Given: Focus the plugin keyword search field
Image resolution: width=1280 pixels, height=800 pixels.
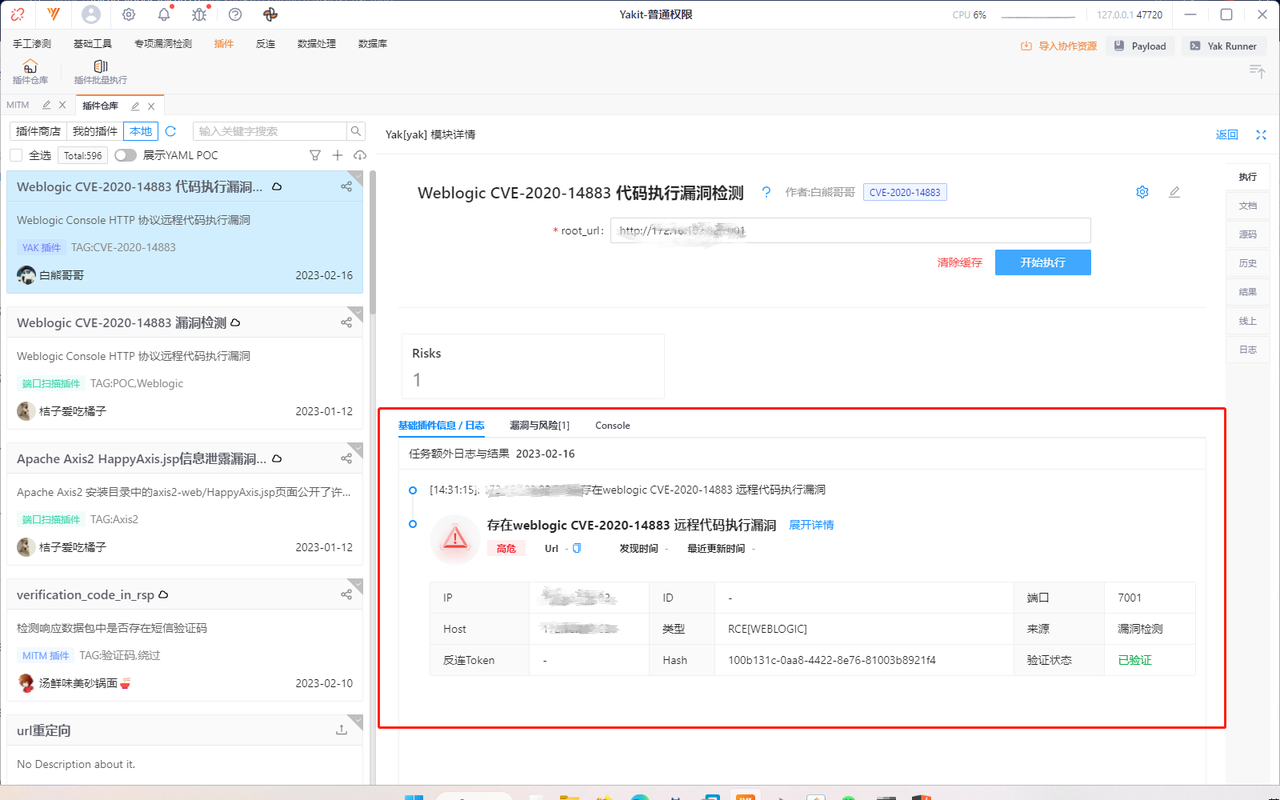Looking at the screenshot, I should pyautogui.click(x=270, y=131).
